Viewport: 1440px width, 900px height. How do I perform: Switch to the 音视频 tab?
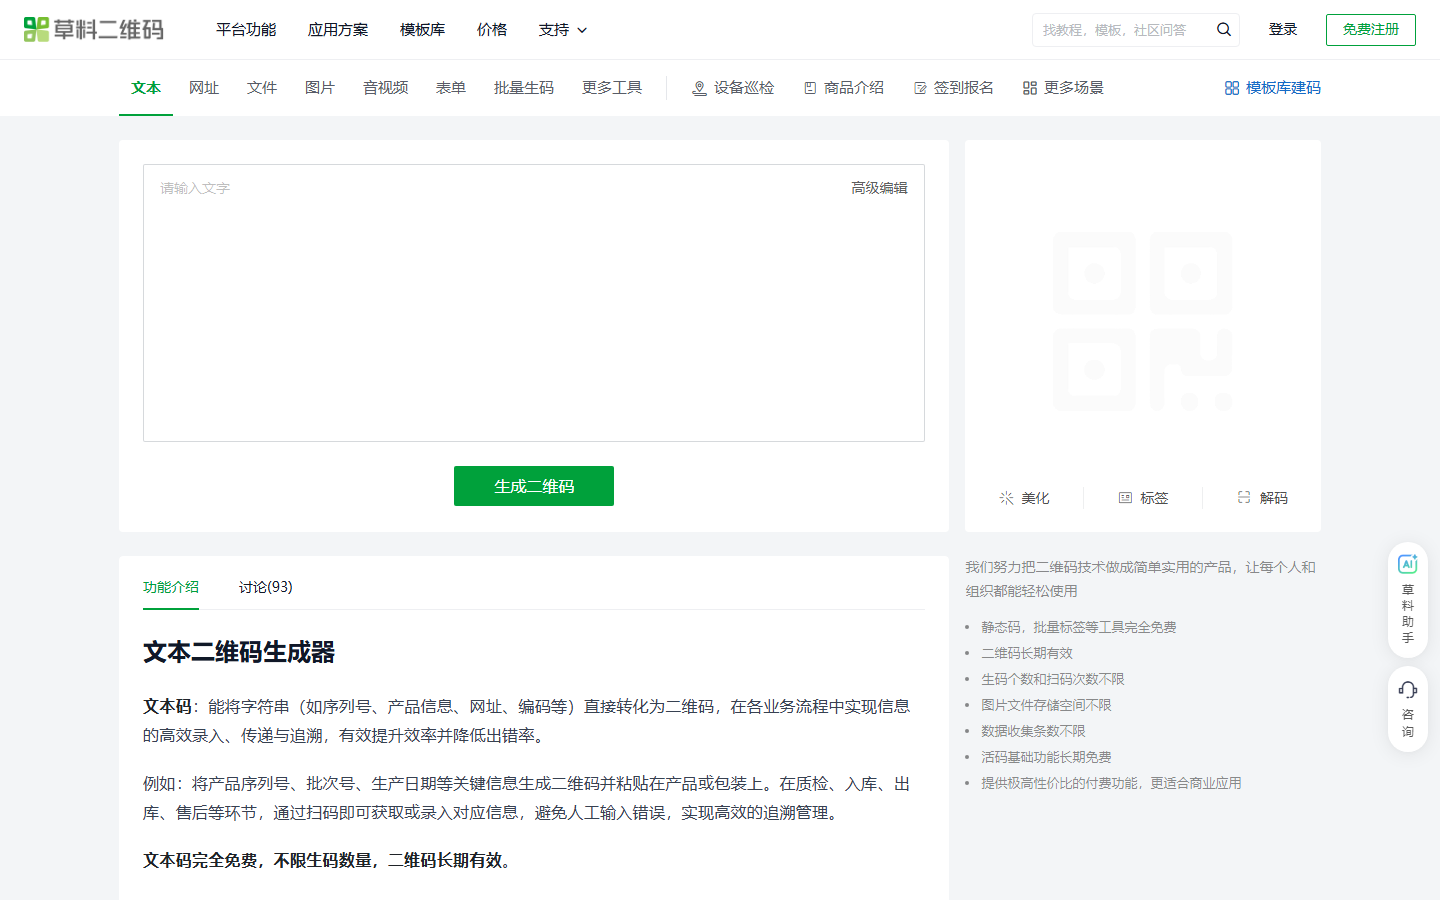(385, 88)
